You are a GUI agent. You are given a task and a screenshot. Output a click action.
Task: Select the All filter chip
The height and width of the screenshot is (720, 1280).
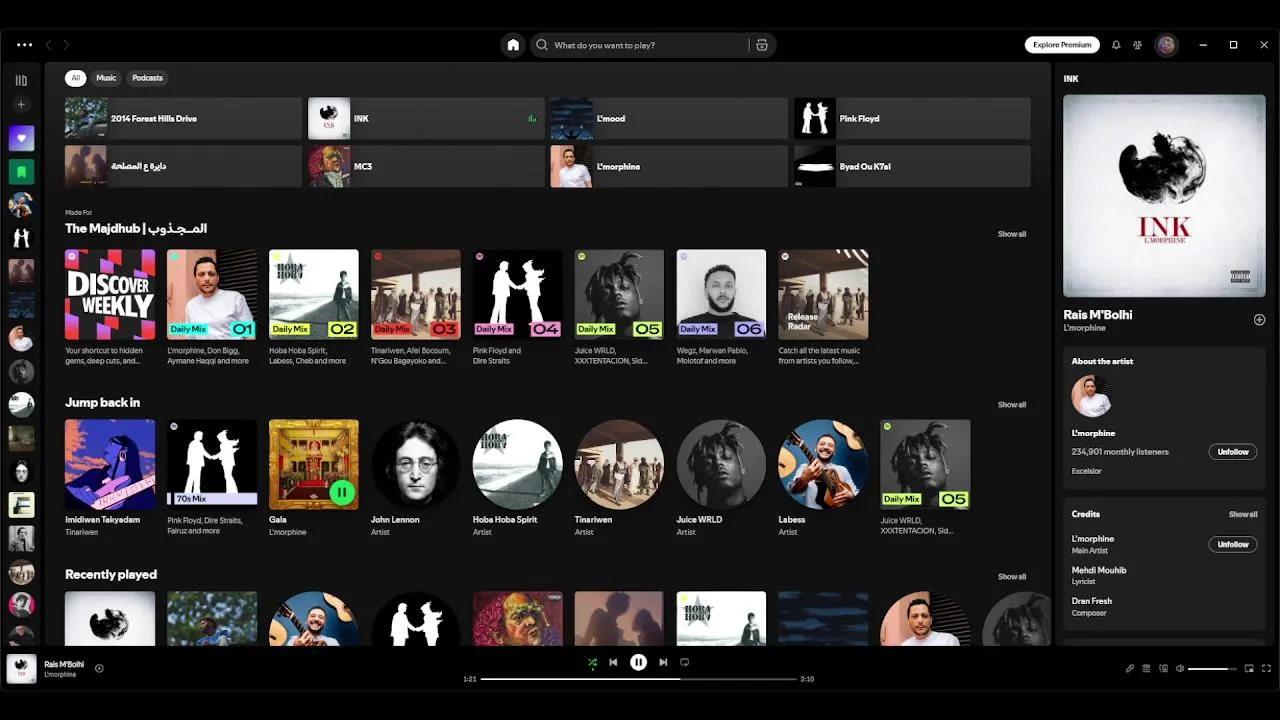[x=75, y=78]
